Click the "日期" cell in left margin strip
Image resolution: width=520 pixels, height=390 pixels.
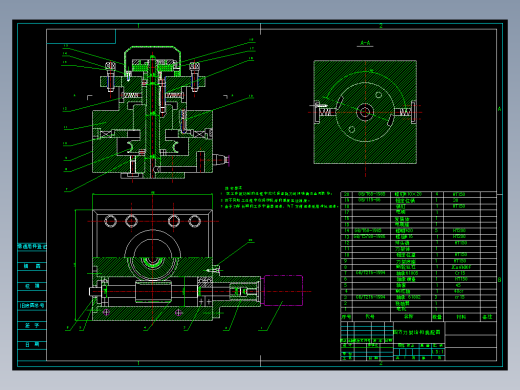coord(32,344)
